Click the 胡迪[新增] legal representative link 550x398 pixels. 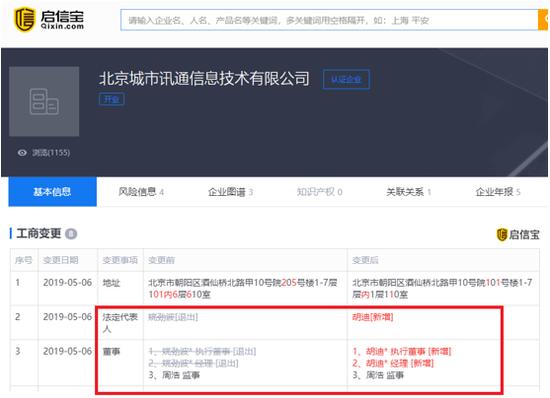(x=373, y=317)
